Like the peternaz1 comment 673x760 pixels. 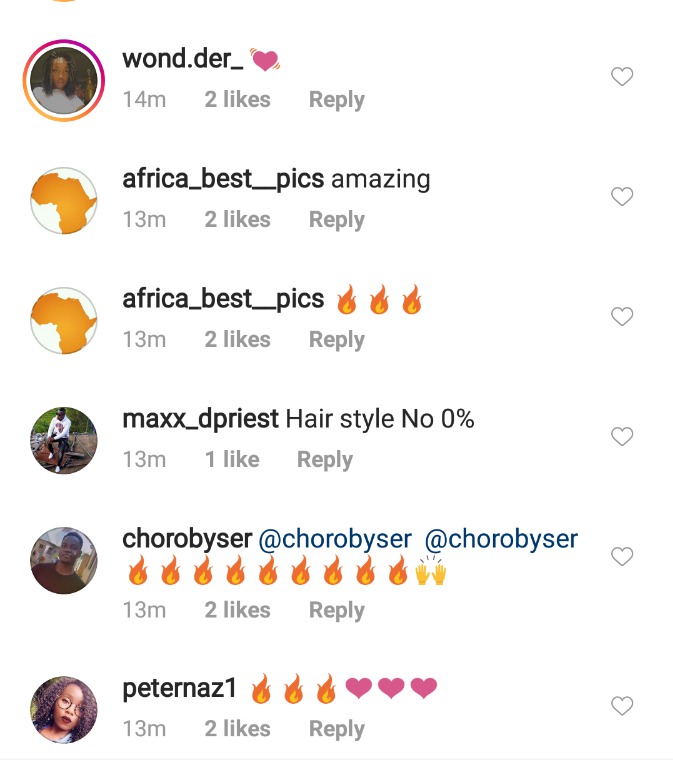click(x=622, y=706)
